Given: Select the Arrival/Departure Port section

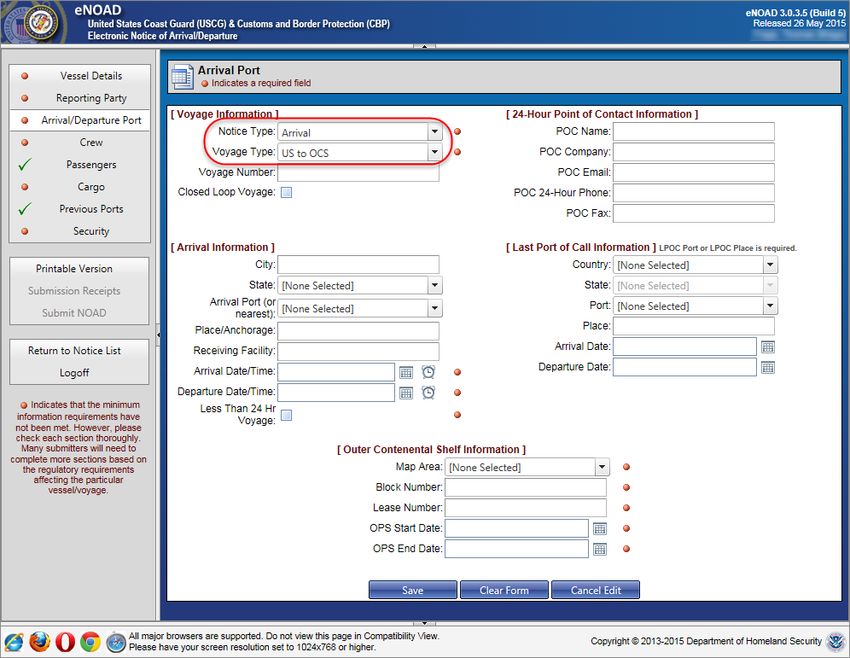Looking at the screenshot, I should pyautogui.click(x=80, y=120).
